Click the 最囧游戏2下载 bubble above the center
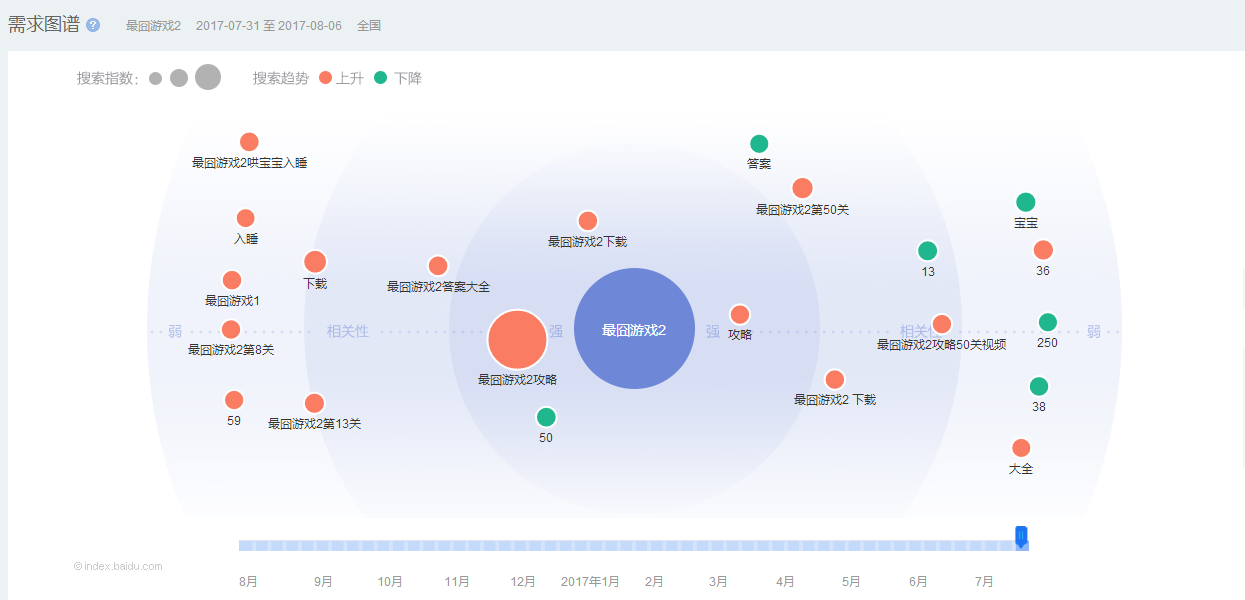 click(x=588, y=221)
